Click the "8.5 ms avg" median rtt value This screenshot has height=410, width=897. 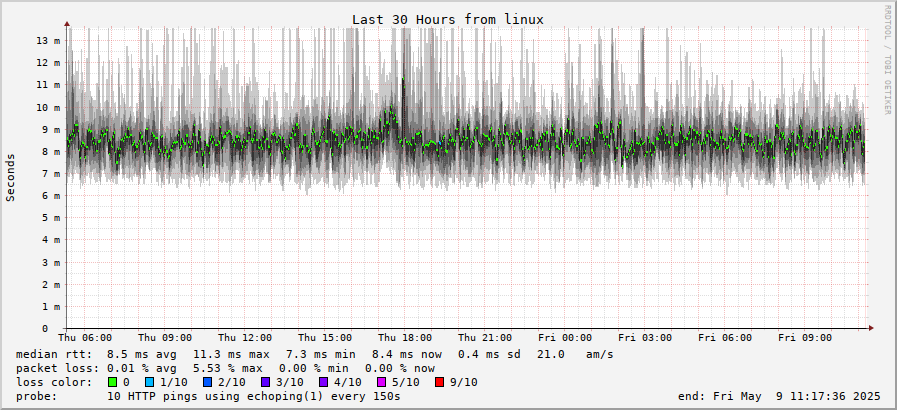click(x=142, y=355)
